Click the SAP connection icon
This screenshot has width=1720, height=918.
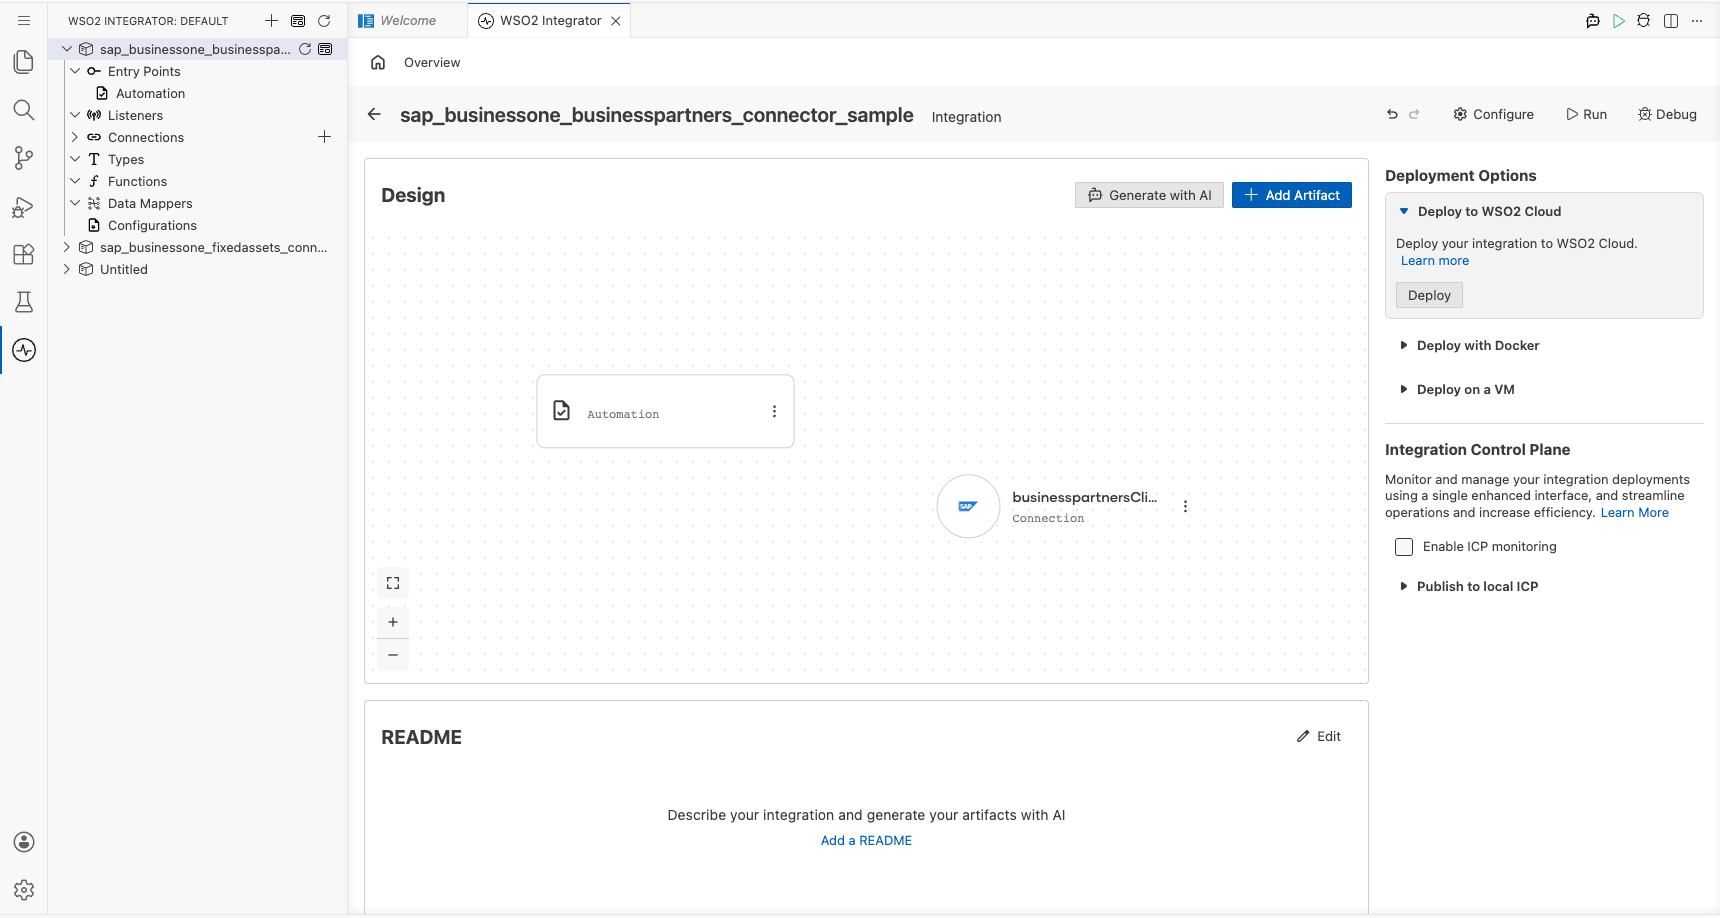coord(968,506)
